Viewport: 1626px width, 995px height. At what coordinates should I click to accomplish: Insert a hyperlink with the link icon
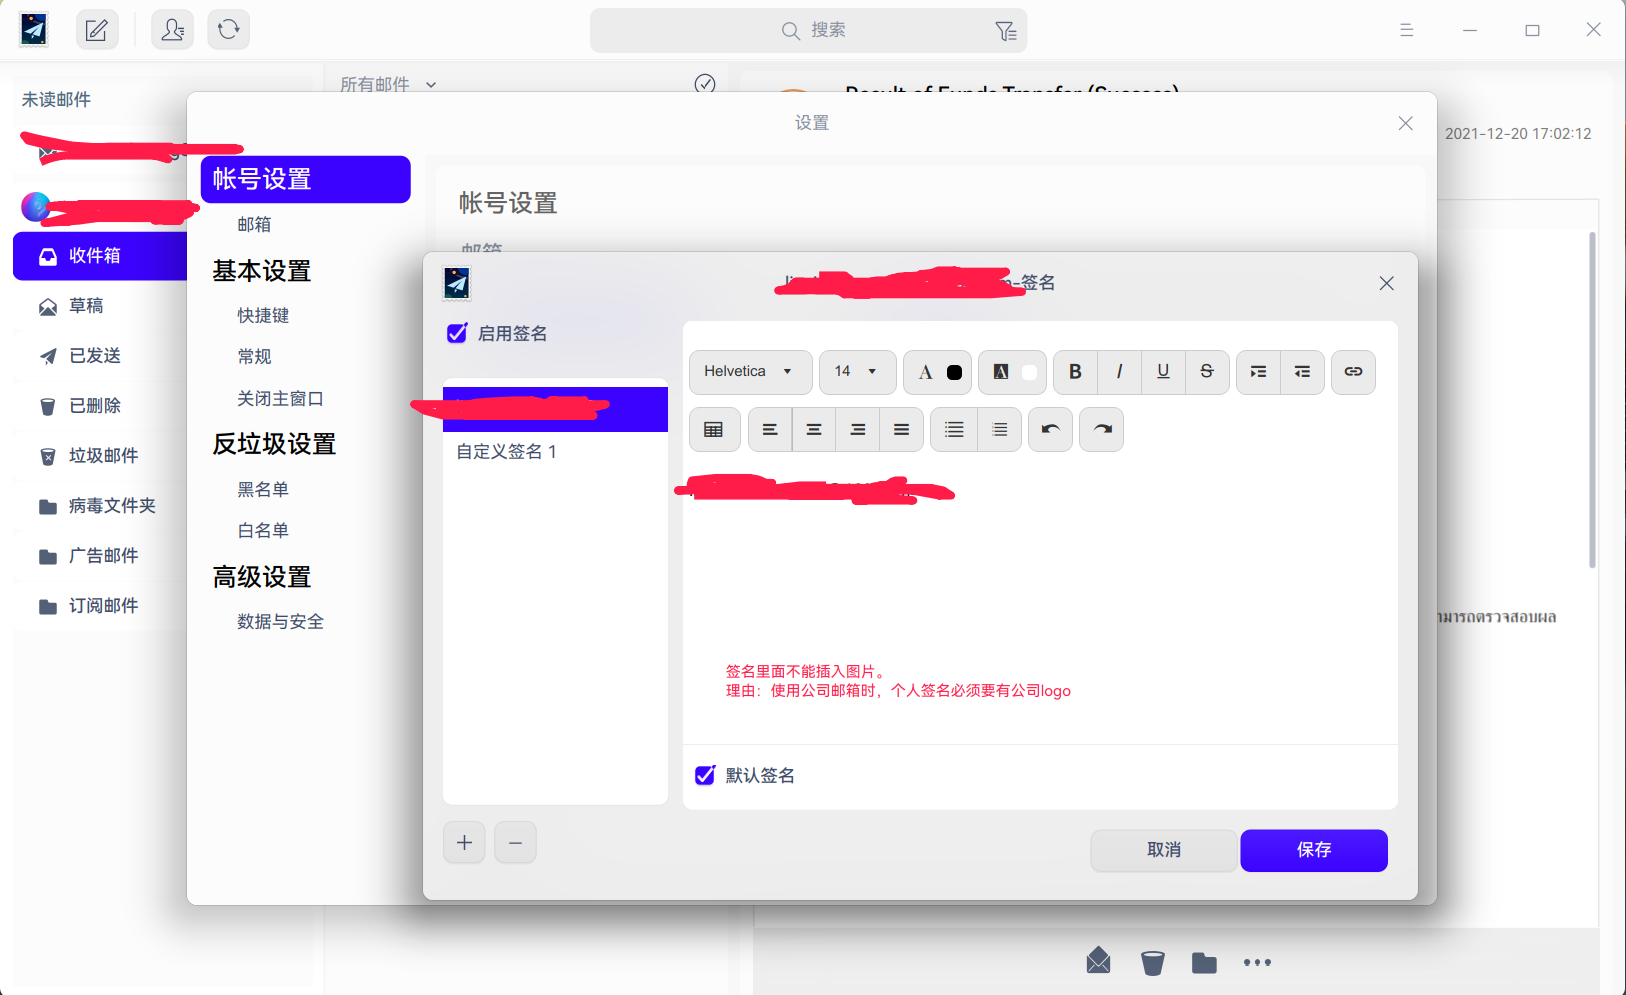click(1353, 372)
